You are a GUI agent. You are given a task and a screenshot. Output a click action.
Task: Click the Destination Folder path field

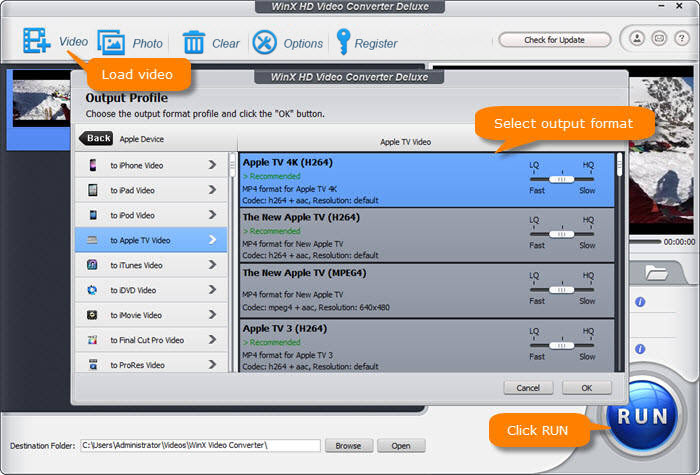200,445
